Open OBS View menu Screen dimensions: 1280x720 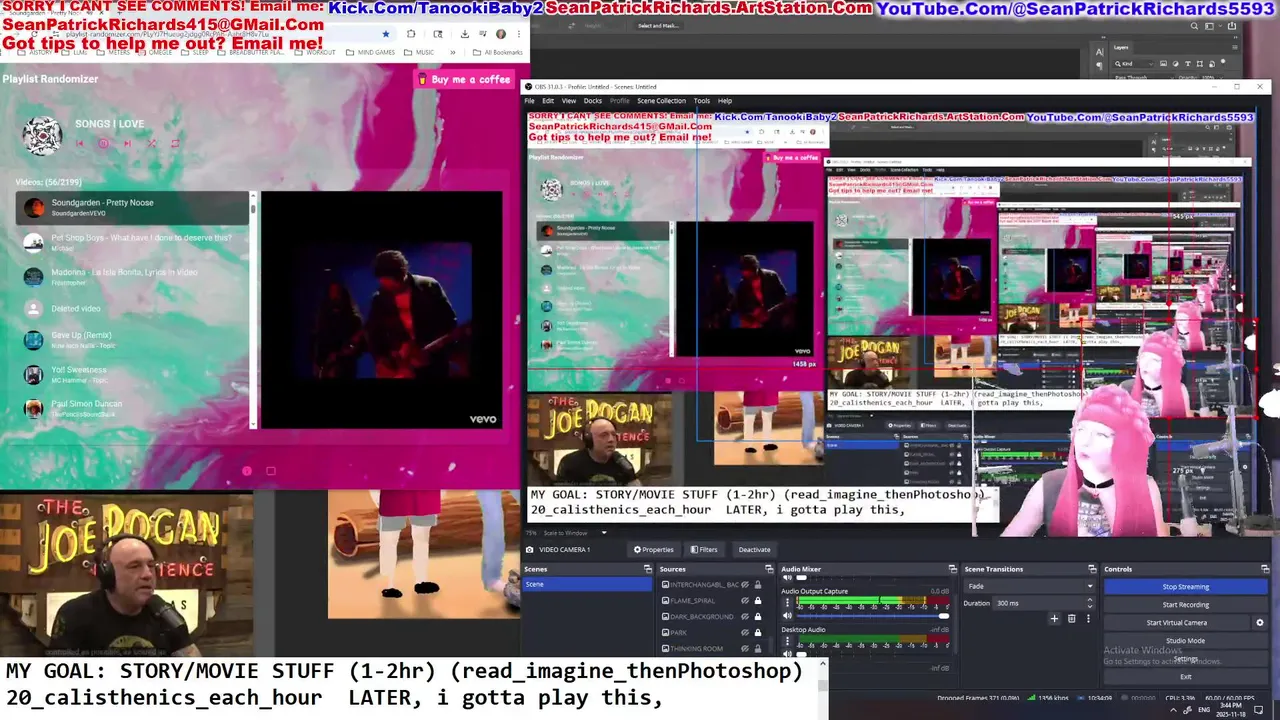(x=569, y=101)
